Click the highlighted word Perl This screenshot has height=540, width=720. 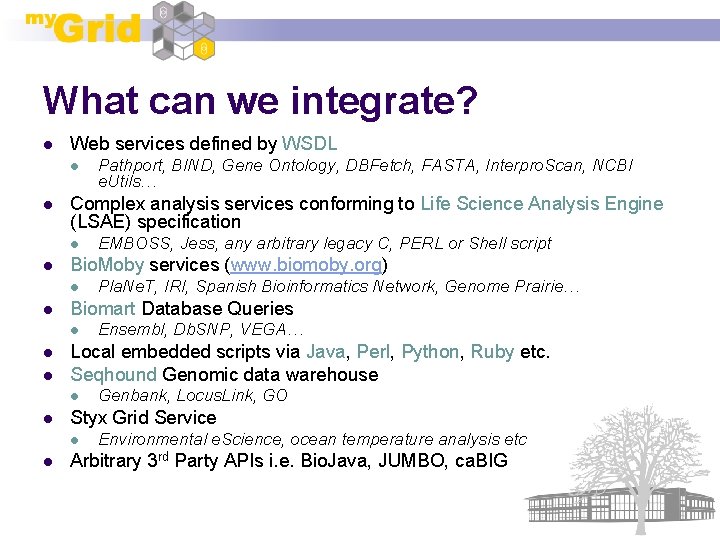coord(373,352)
